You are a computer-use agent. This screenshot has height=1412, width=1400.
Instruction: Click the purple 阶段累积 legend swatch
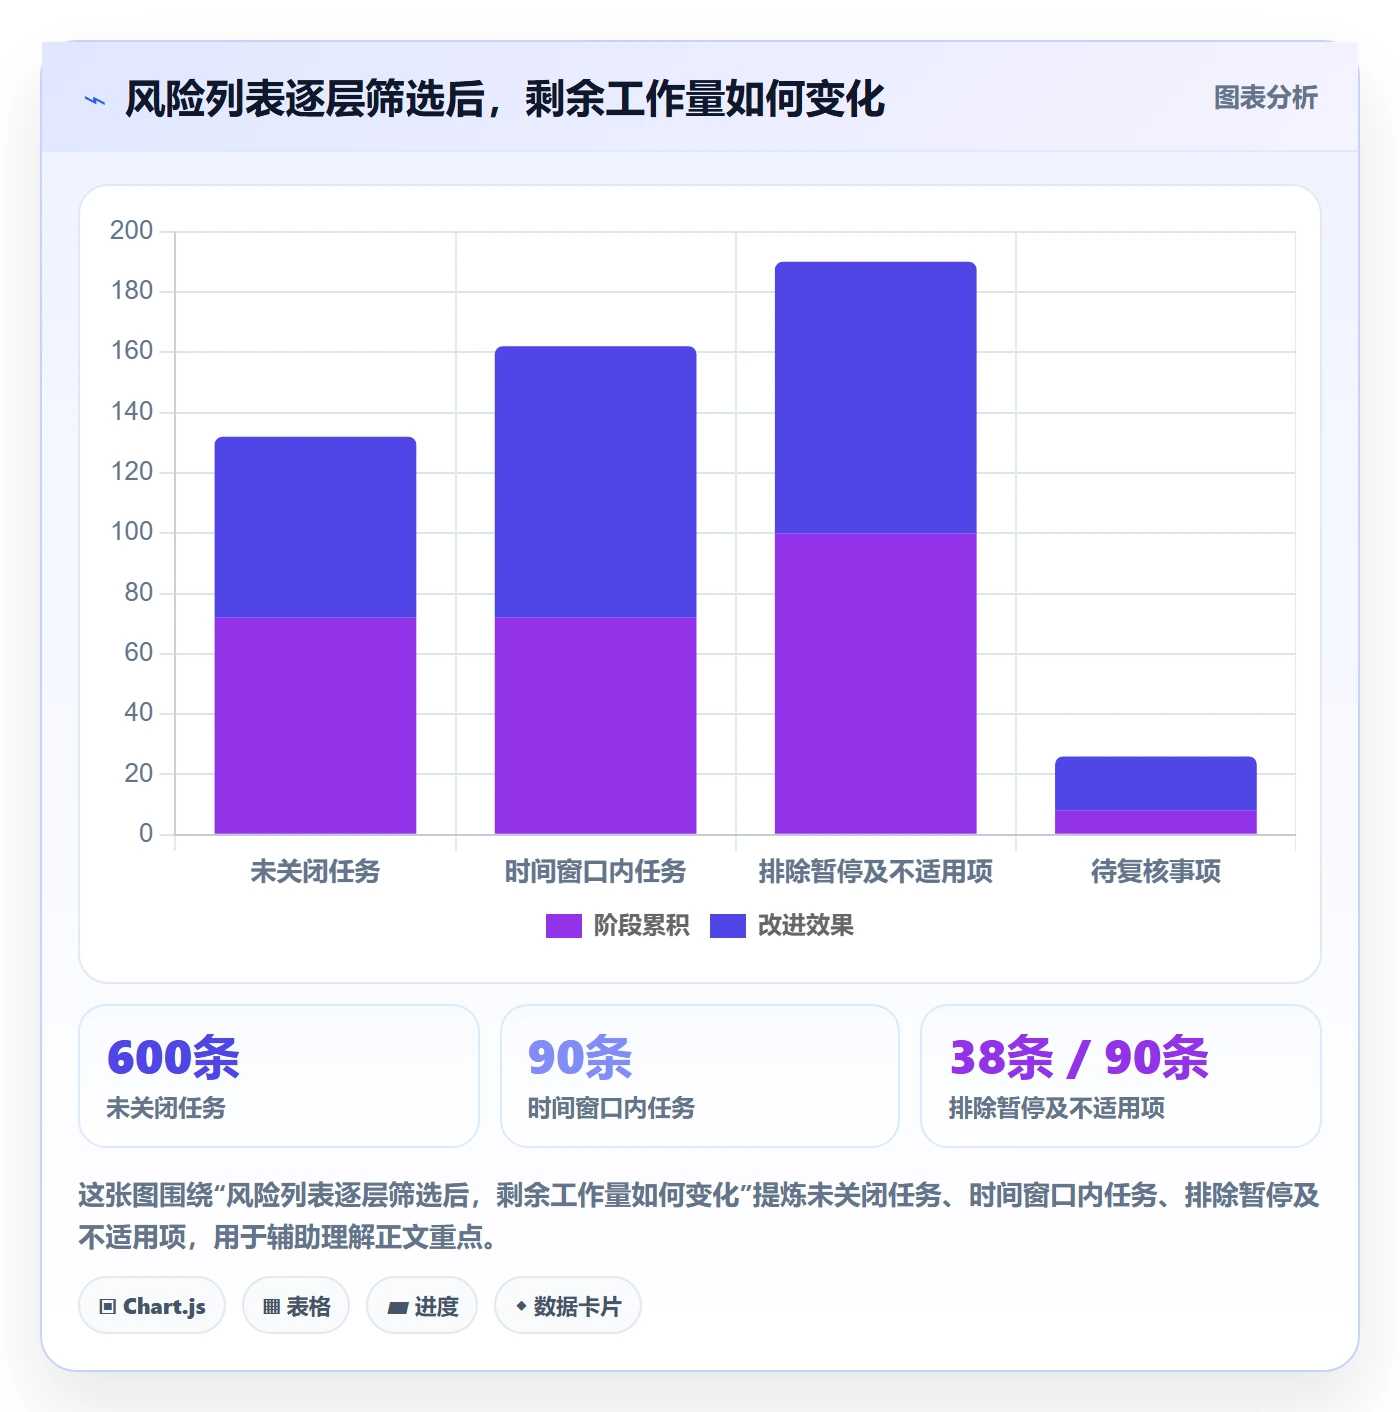point(563,926)
